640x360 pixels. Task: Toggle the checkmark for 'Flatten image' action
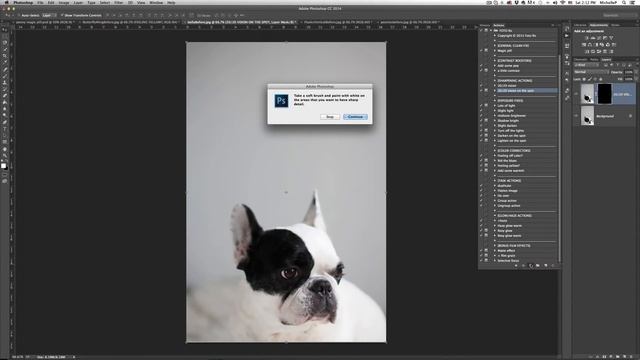[x=481, y=191]
